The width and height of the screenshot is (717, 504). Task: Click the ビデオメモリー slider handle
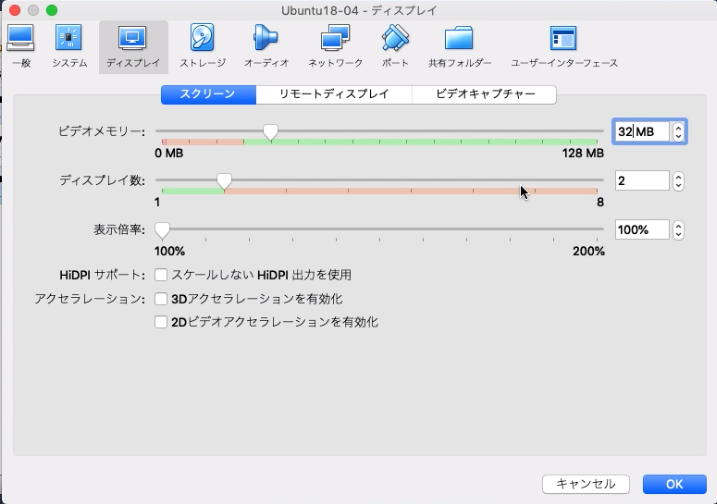click(271, 132)
